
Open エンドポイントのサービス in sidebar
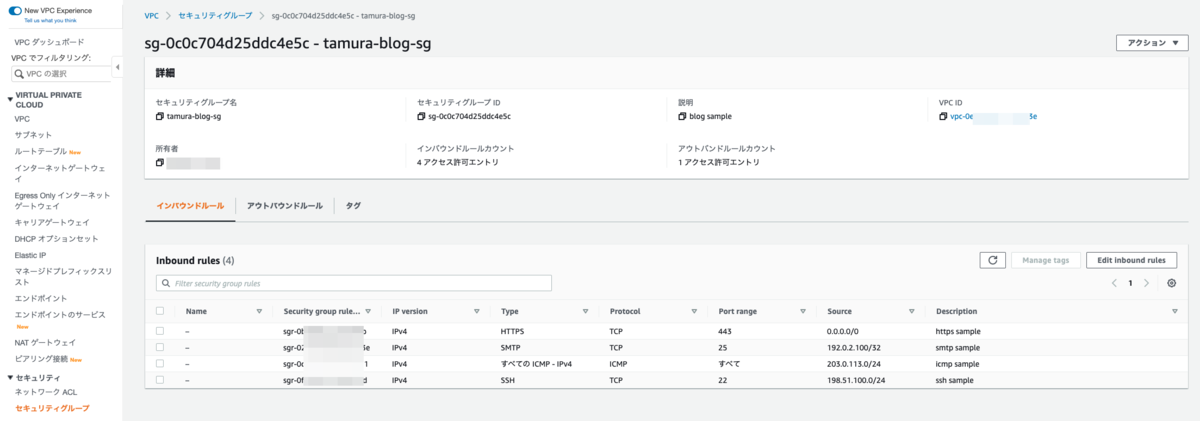point(59,315)
